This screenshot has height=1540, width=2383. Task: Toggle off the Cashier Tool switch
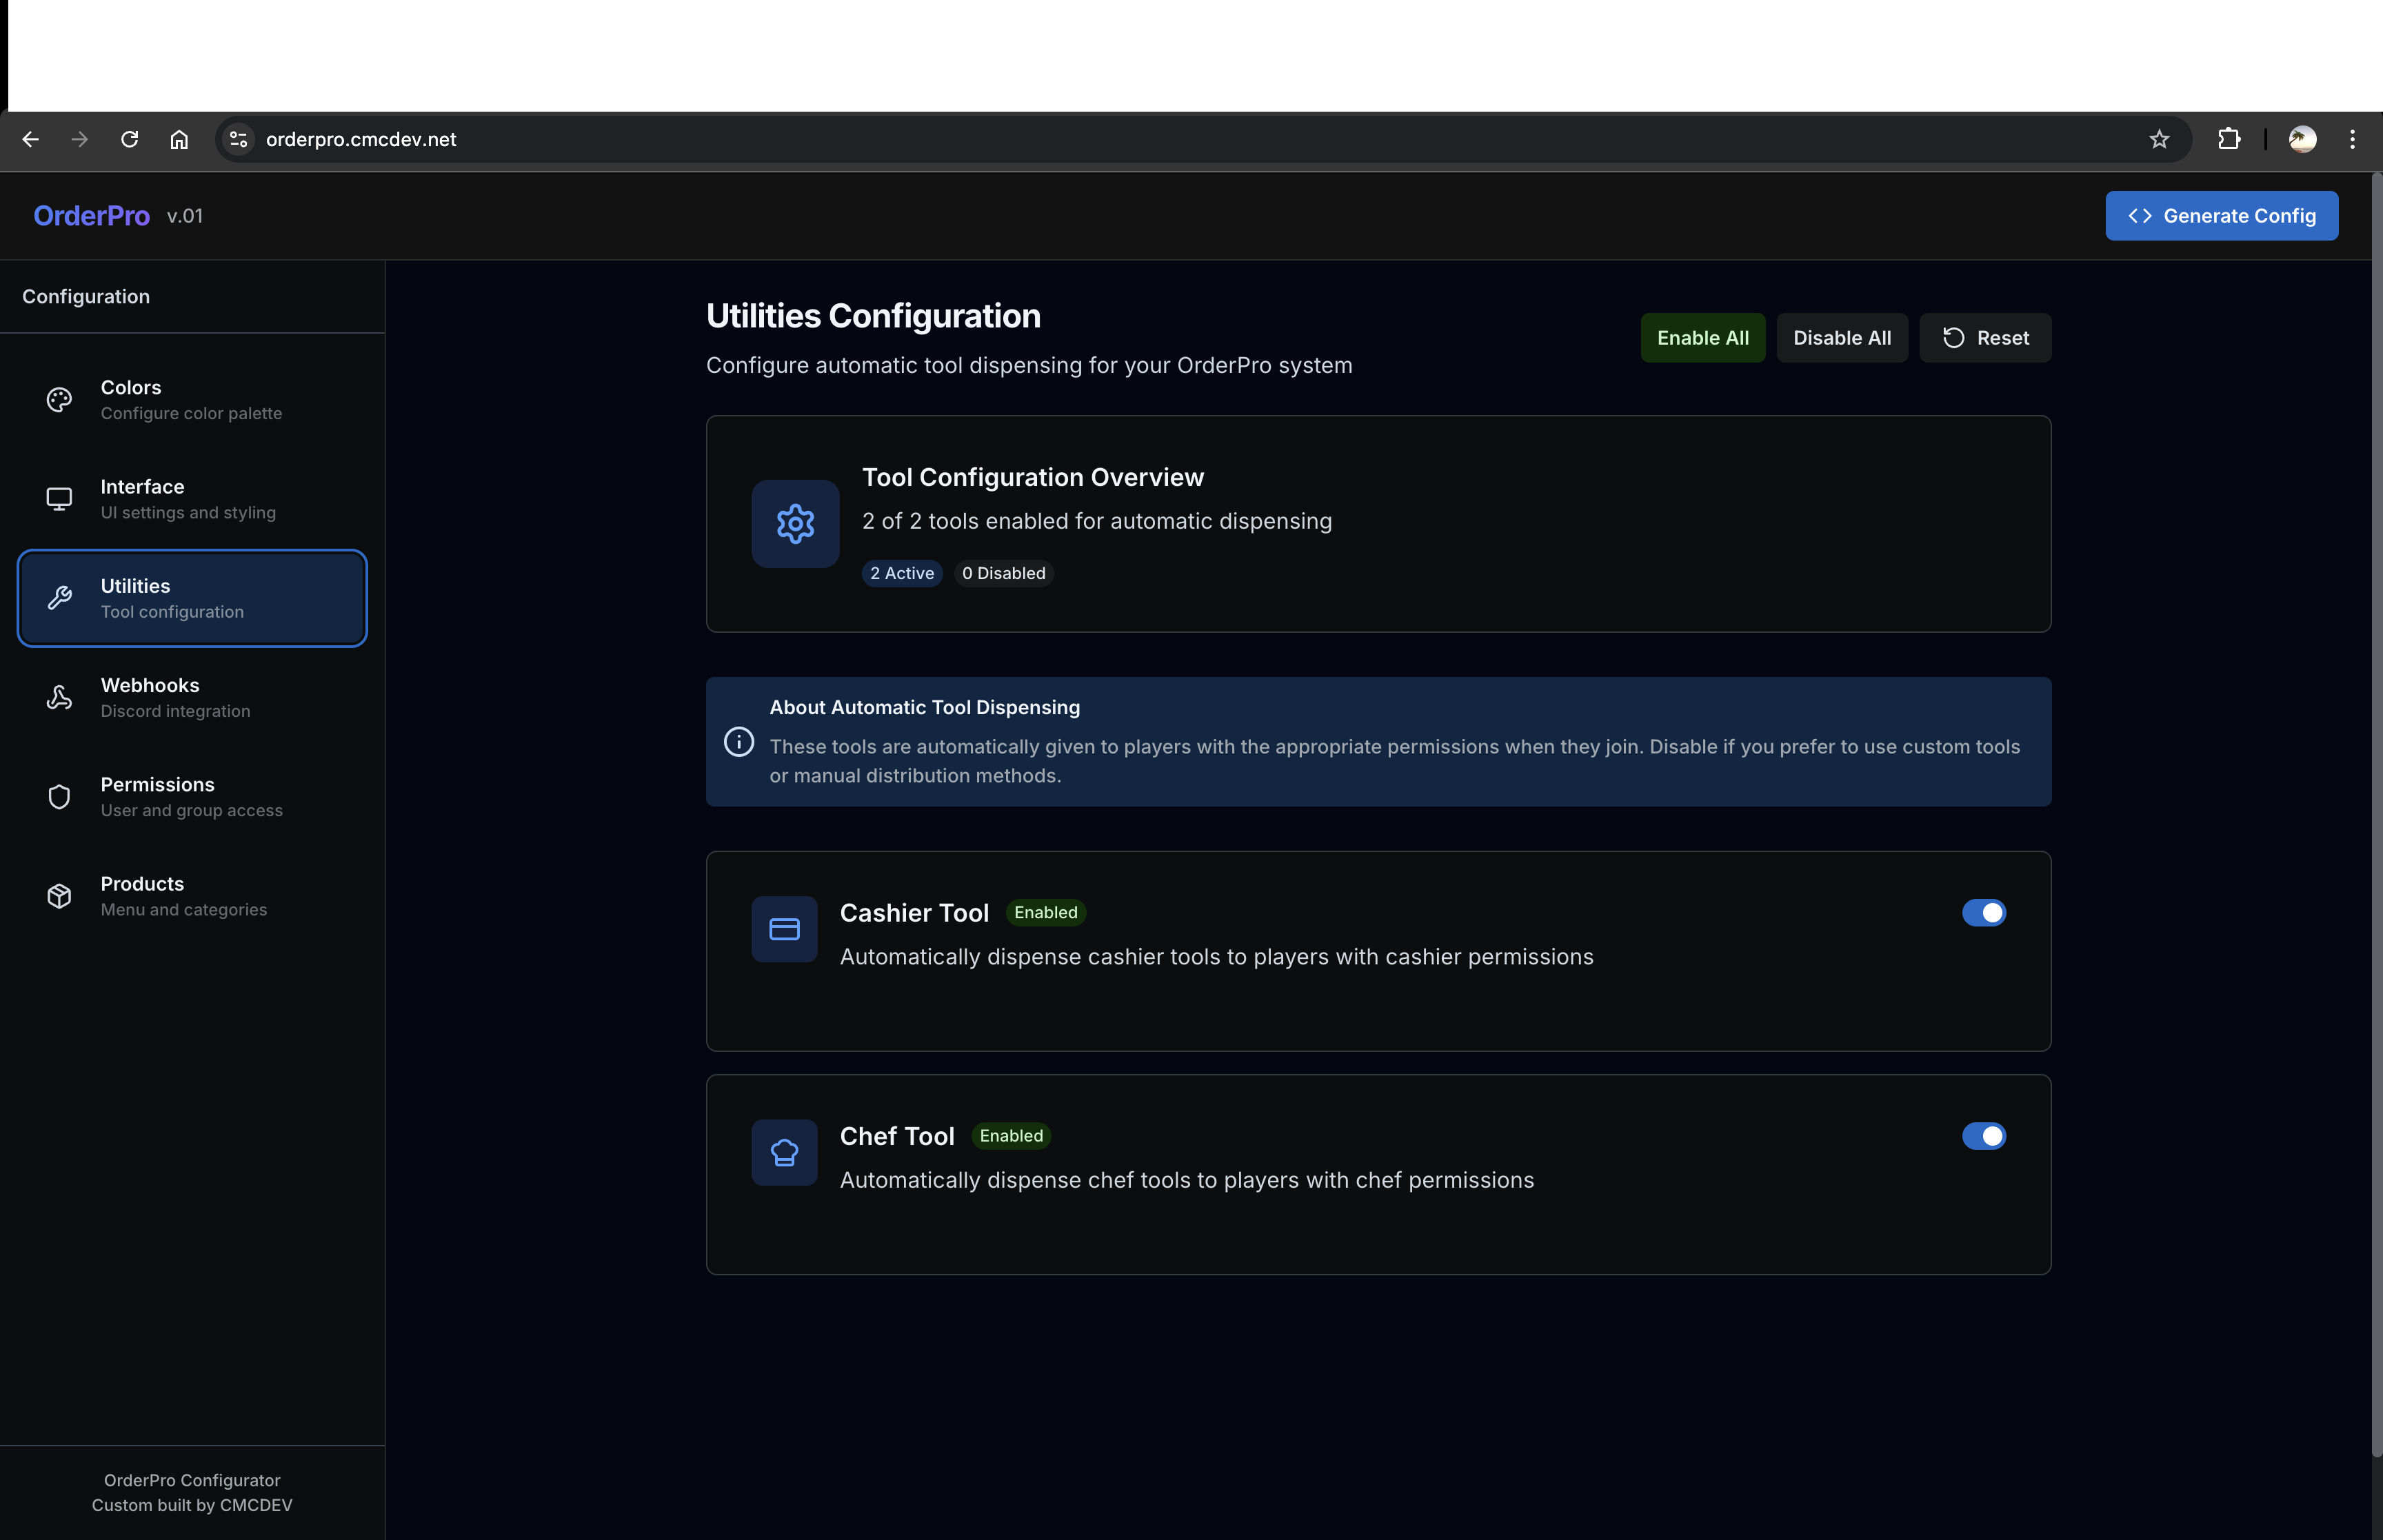point(1983,913)
